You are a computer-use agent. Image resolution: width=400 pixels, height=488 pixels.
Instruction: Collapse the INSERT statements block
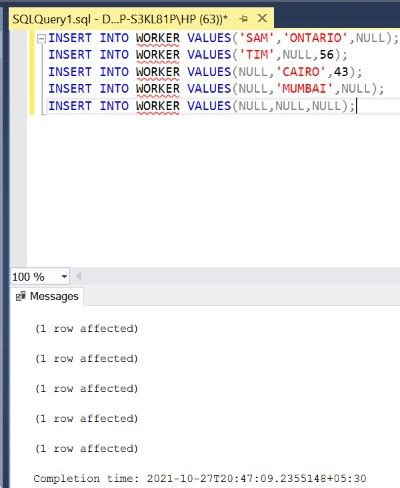(41, 39)
